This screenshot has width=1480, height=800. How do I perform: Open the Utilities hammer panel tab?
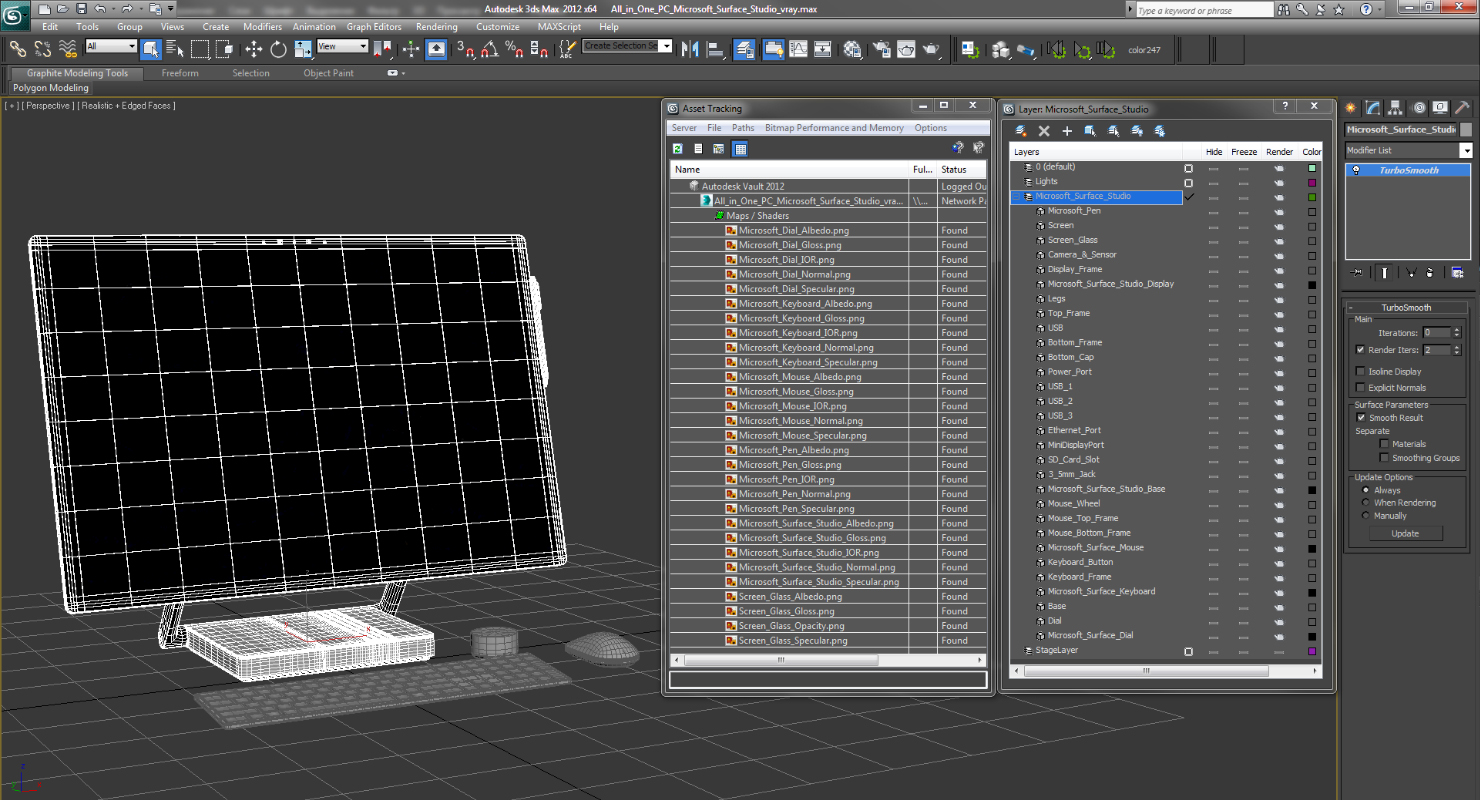tap(1462, 108)
